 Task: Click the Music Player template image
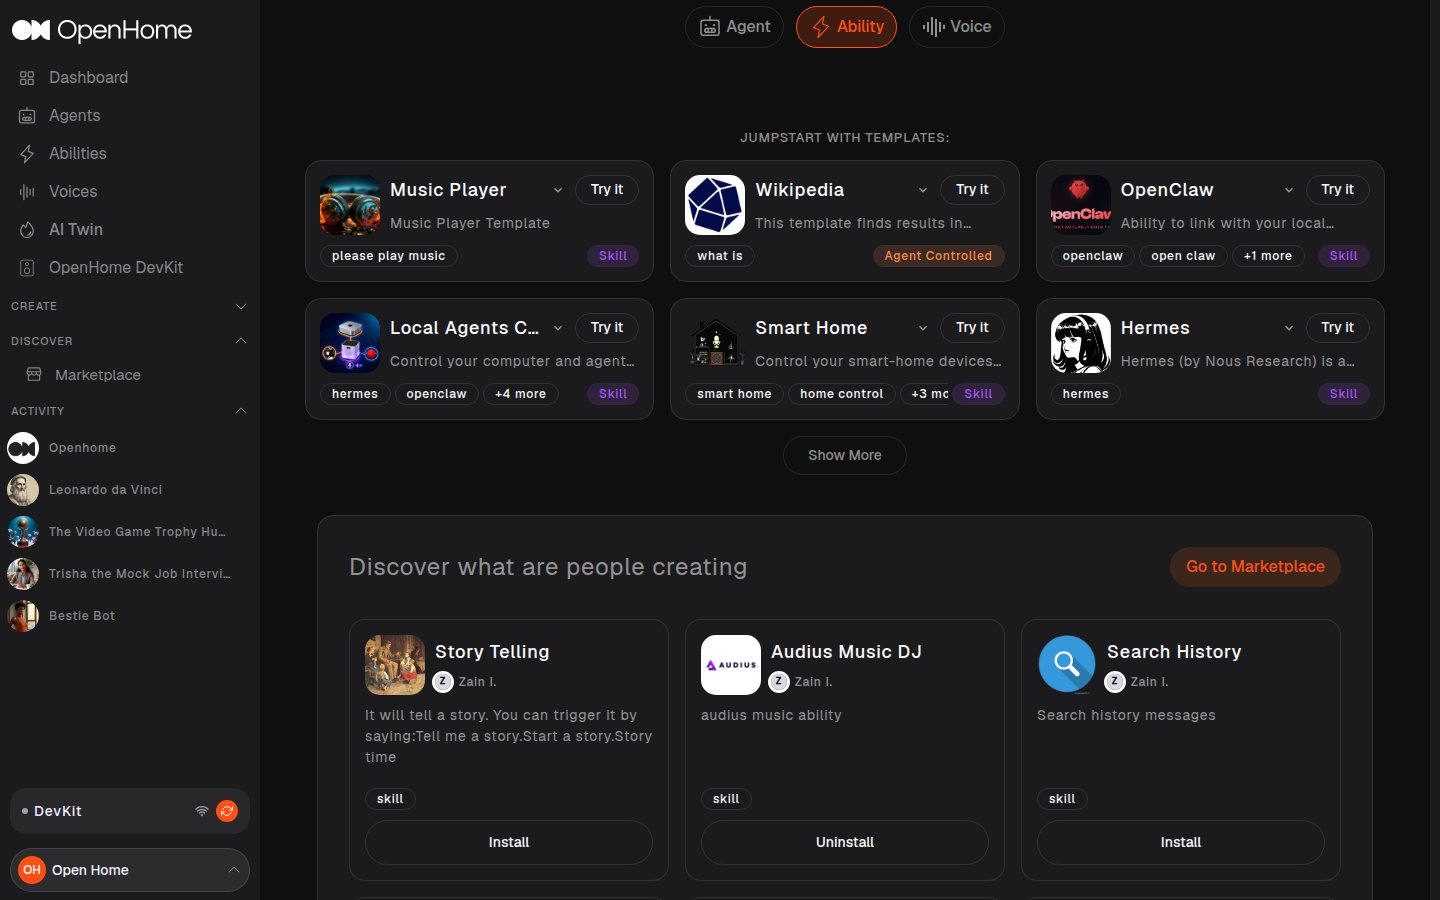(x=350, y=205)
